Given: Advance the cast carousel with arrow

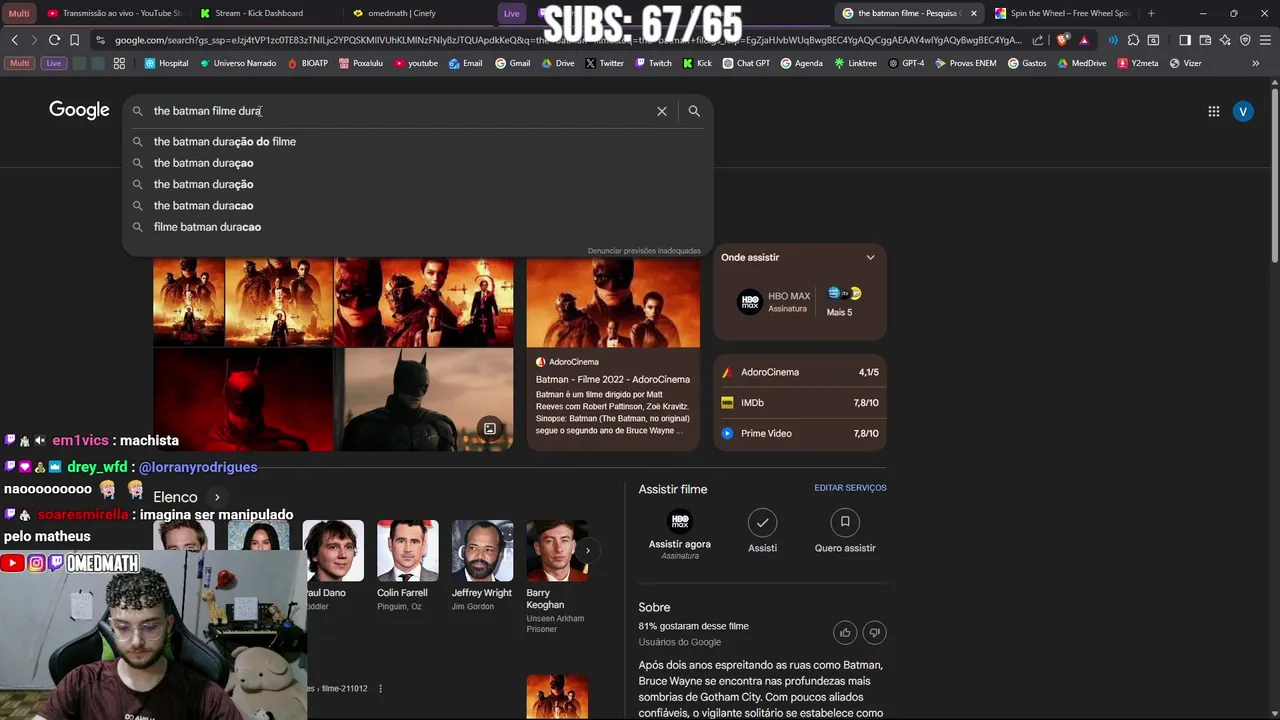Looking at the screenshot, I should (x=587, y=550).
